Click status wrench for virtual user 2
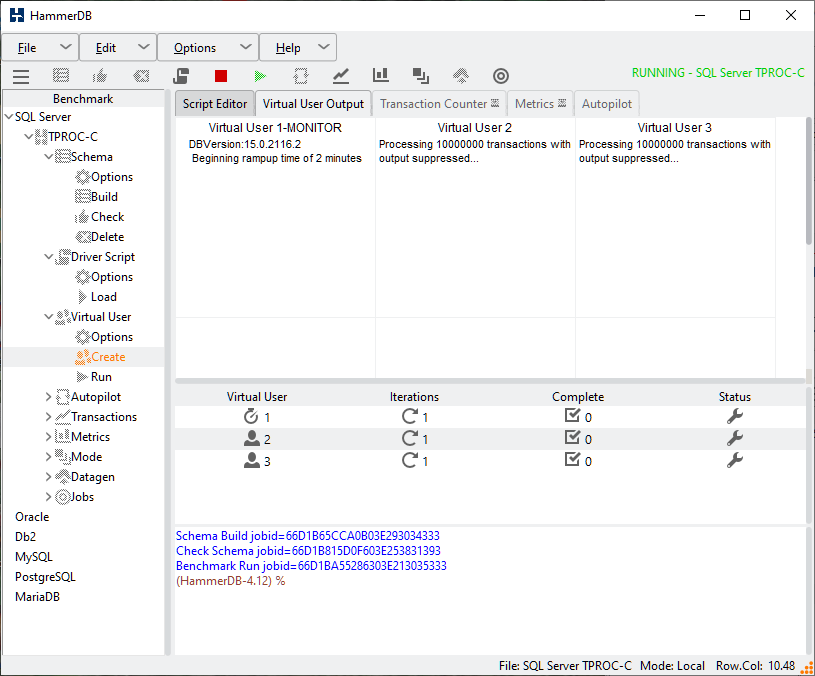Viewport: 815px width, 676px height. (734, 438)
